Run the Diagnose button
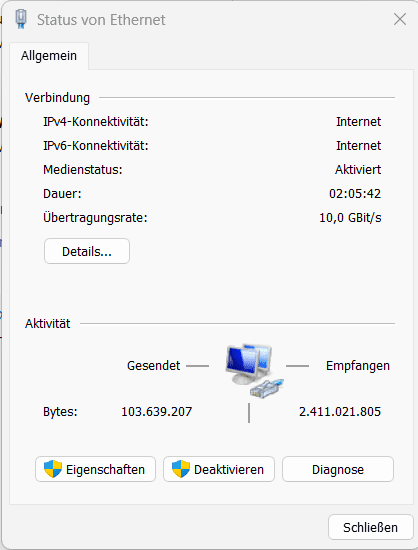 (x=338, y=469)
